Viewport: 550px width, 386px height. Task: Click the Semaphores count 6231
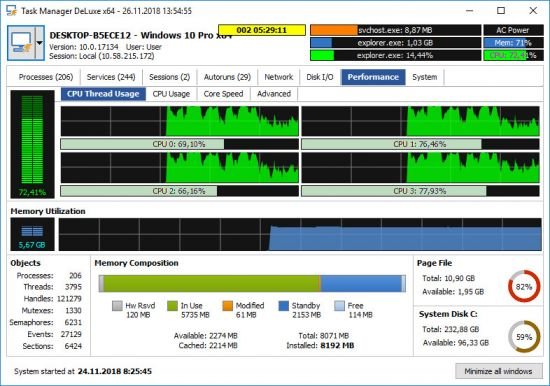pos(73,322)
